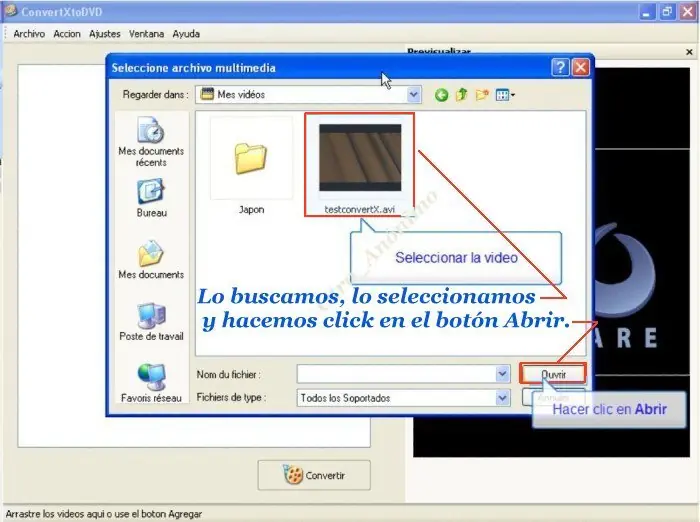Open the Bureau location
Viewport: 700px width, 522px height.
(151, 198)
